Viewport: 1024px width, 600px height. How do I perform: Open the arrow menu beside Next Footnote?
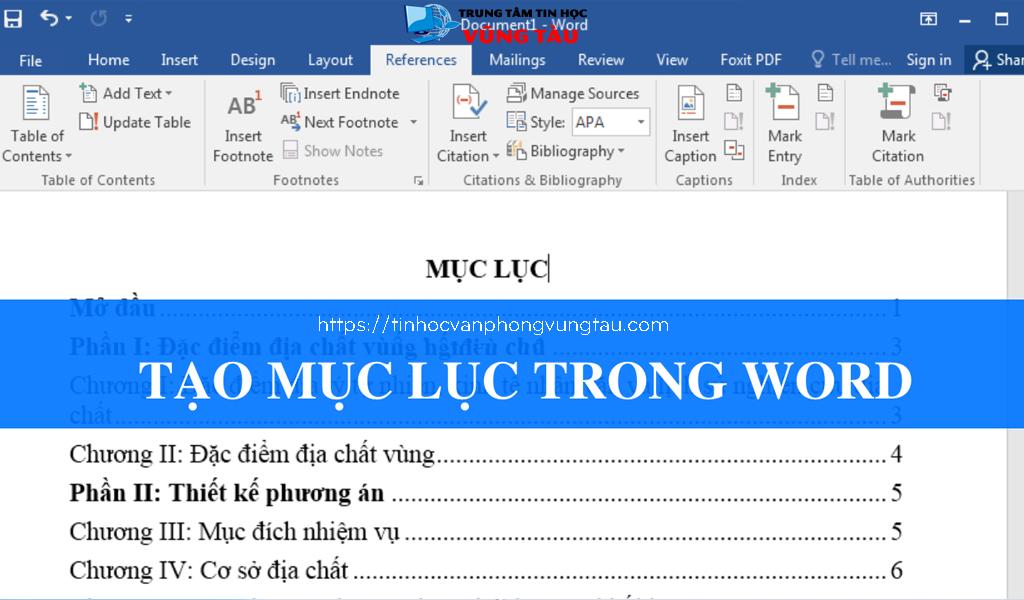(x=413, y=122)
